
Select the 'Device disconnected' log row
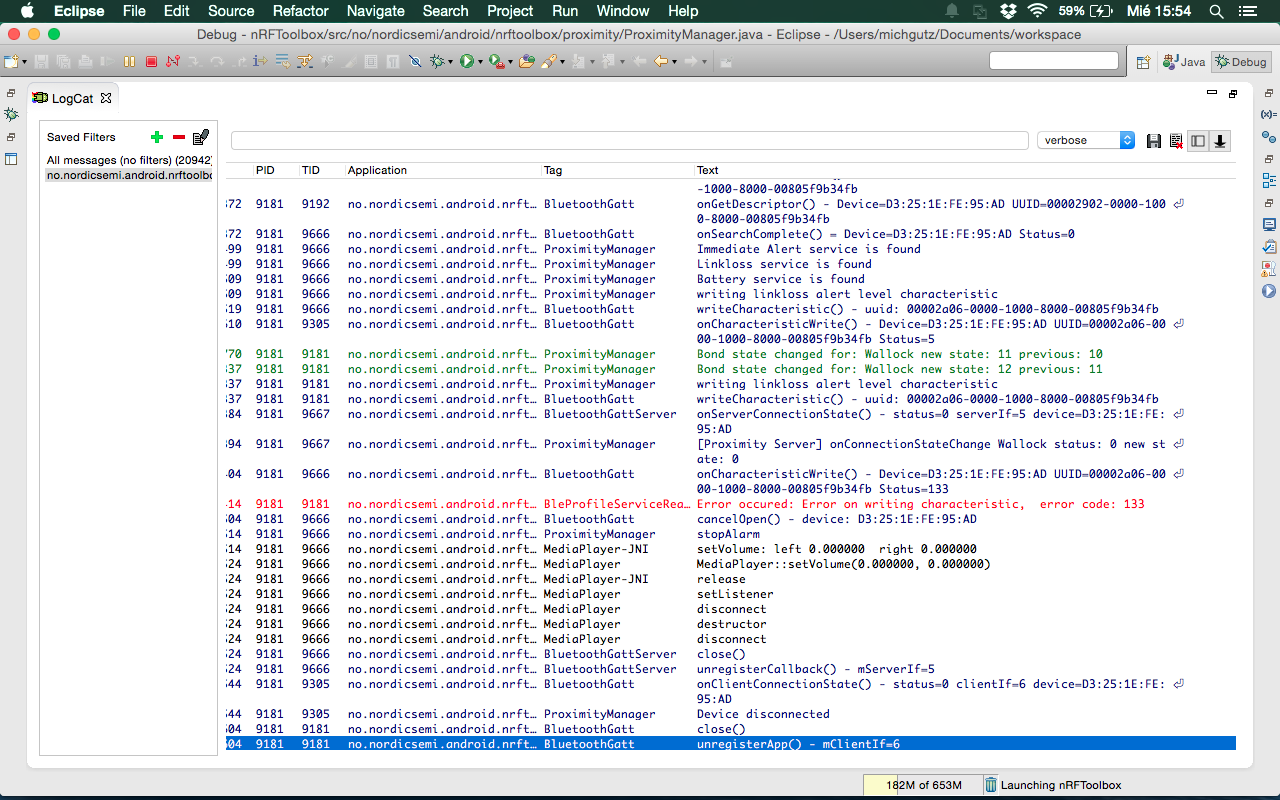731,714
